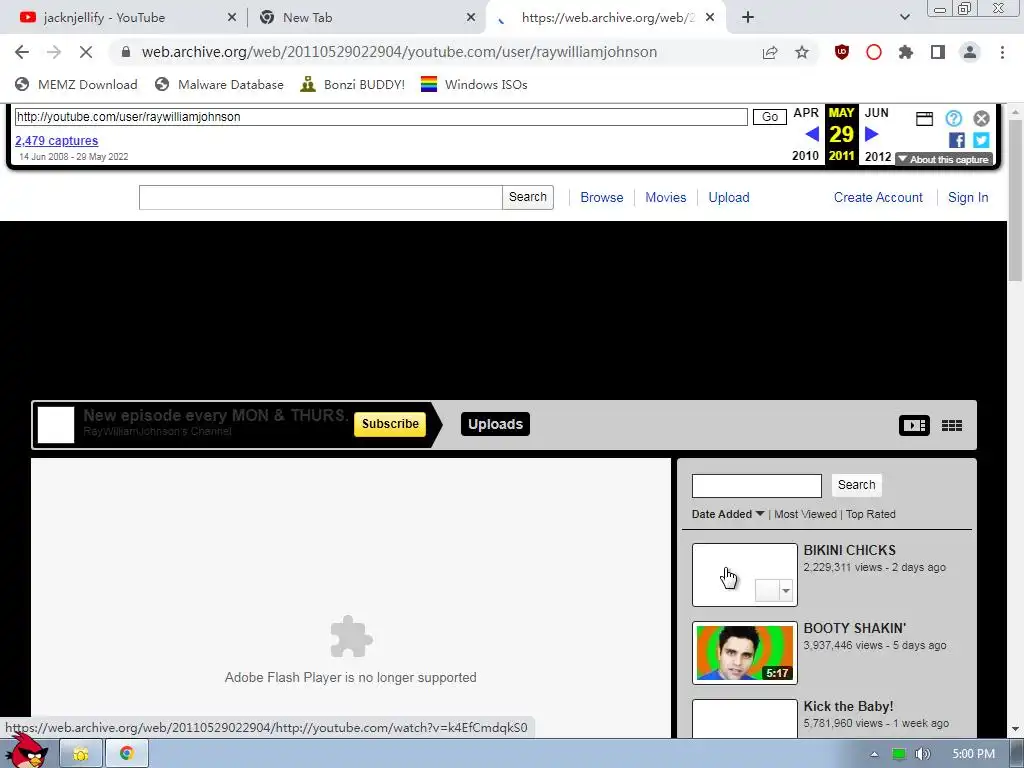1024x768 pixels.
Task: Stop loading the page with X button
Action: [x=86, y=52]
